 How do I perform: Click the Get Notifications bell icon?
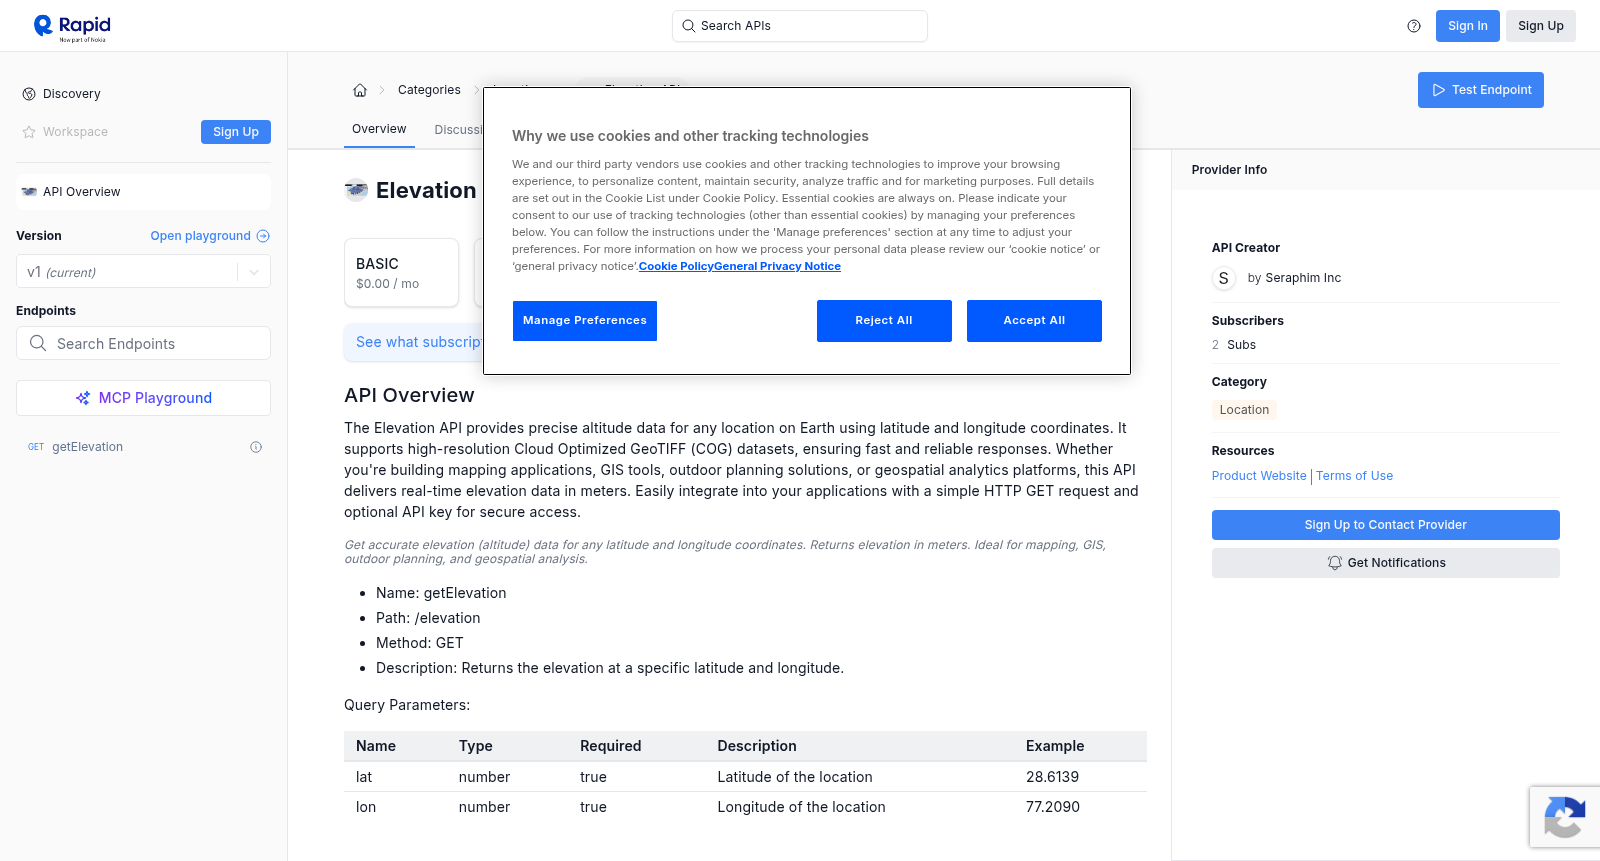click(x=1335, y=563)
